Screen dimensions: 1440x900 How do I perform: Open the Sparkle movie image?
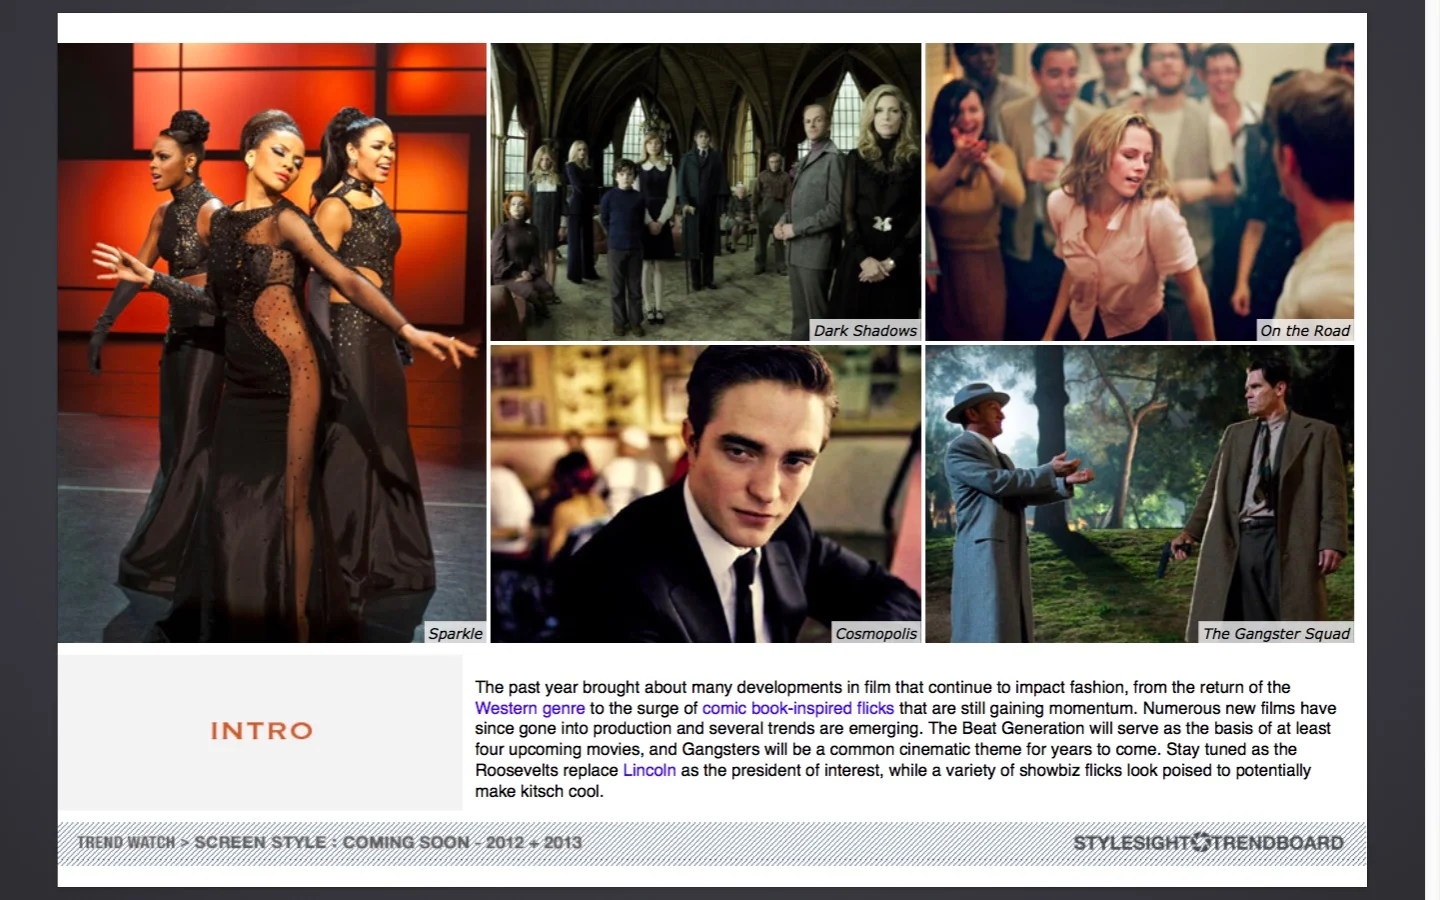[x=272, y=342]
